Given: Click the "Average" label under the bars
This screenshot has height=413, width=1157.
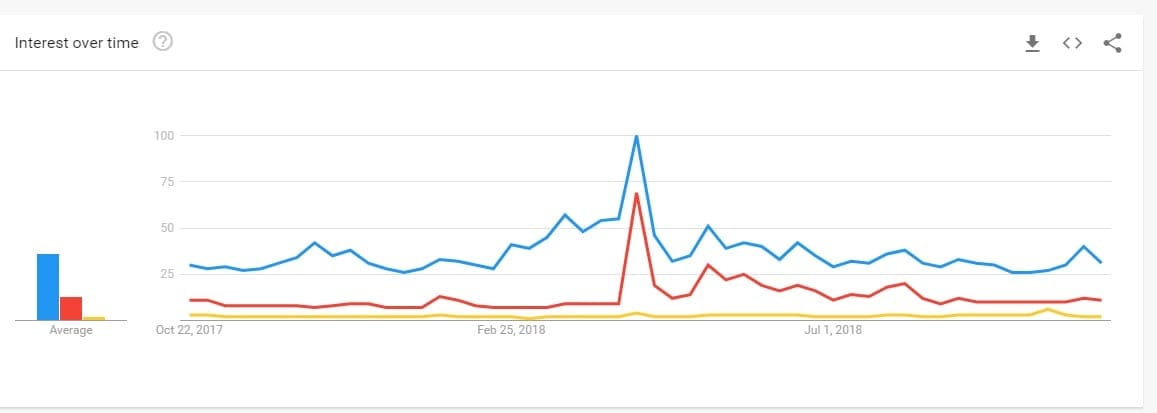Looking at the screenshot, I should coord(70,330).
